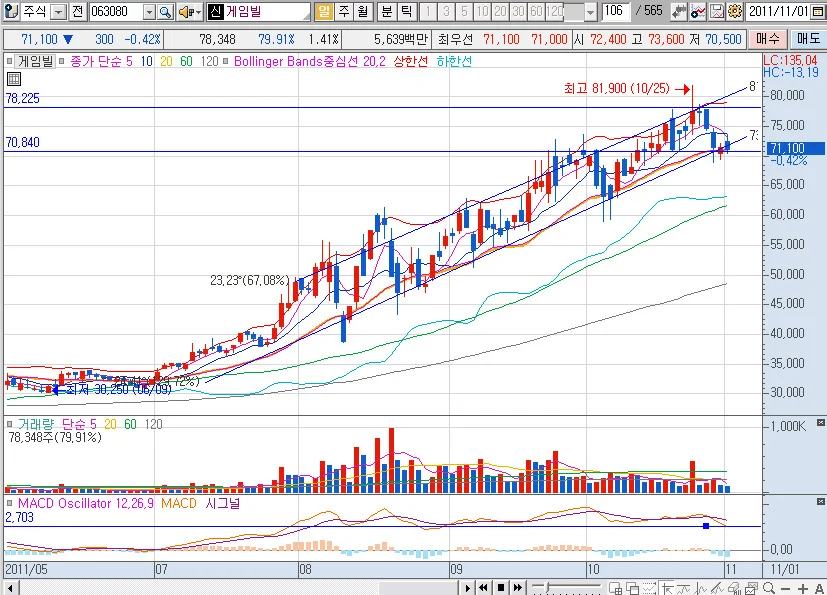Viewport: 827px width, 595px height.
Task: Click the left arrow of horizontal scrollbar
Action: pyautogui.click(x=10, y=588)
